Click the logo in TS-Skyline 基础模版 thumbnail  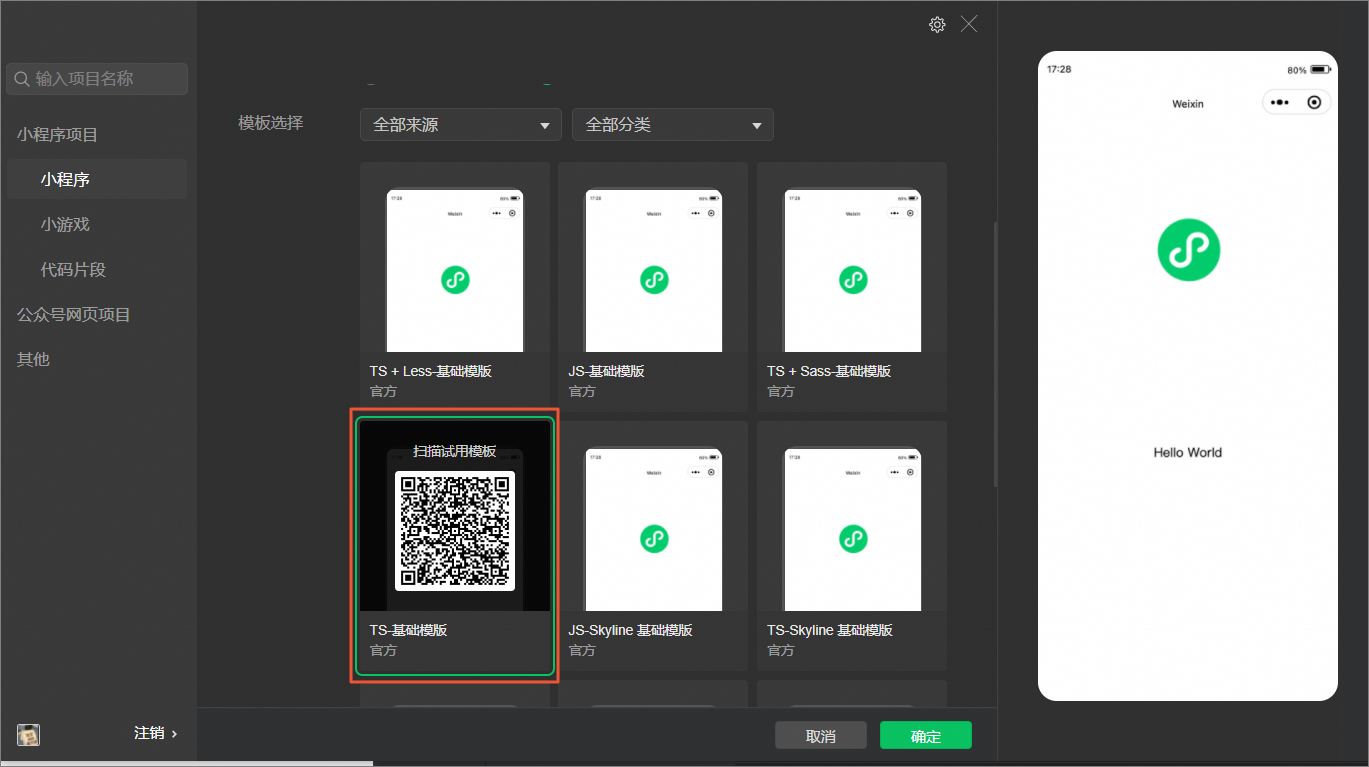point(852,539)
